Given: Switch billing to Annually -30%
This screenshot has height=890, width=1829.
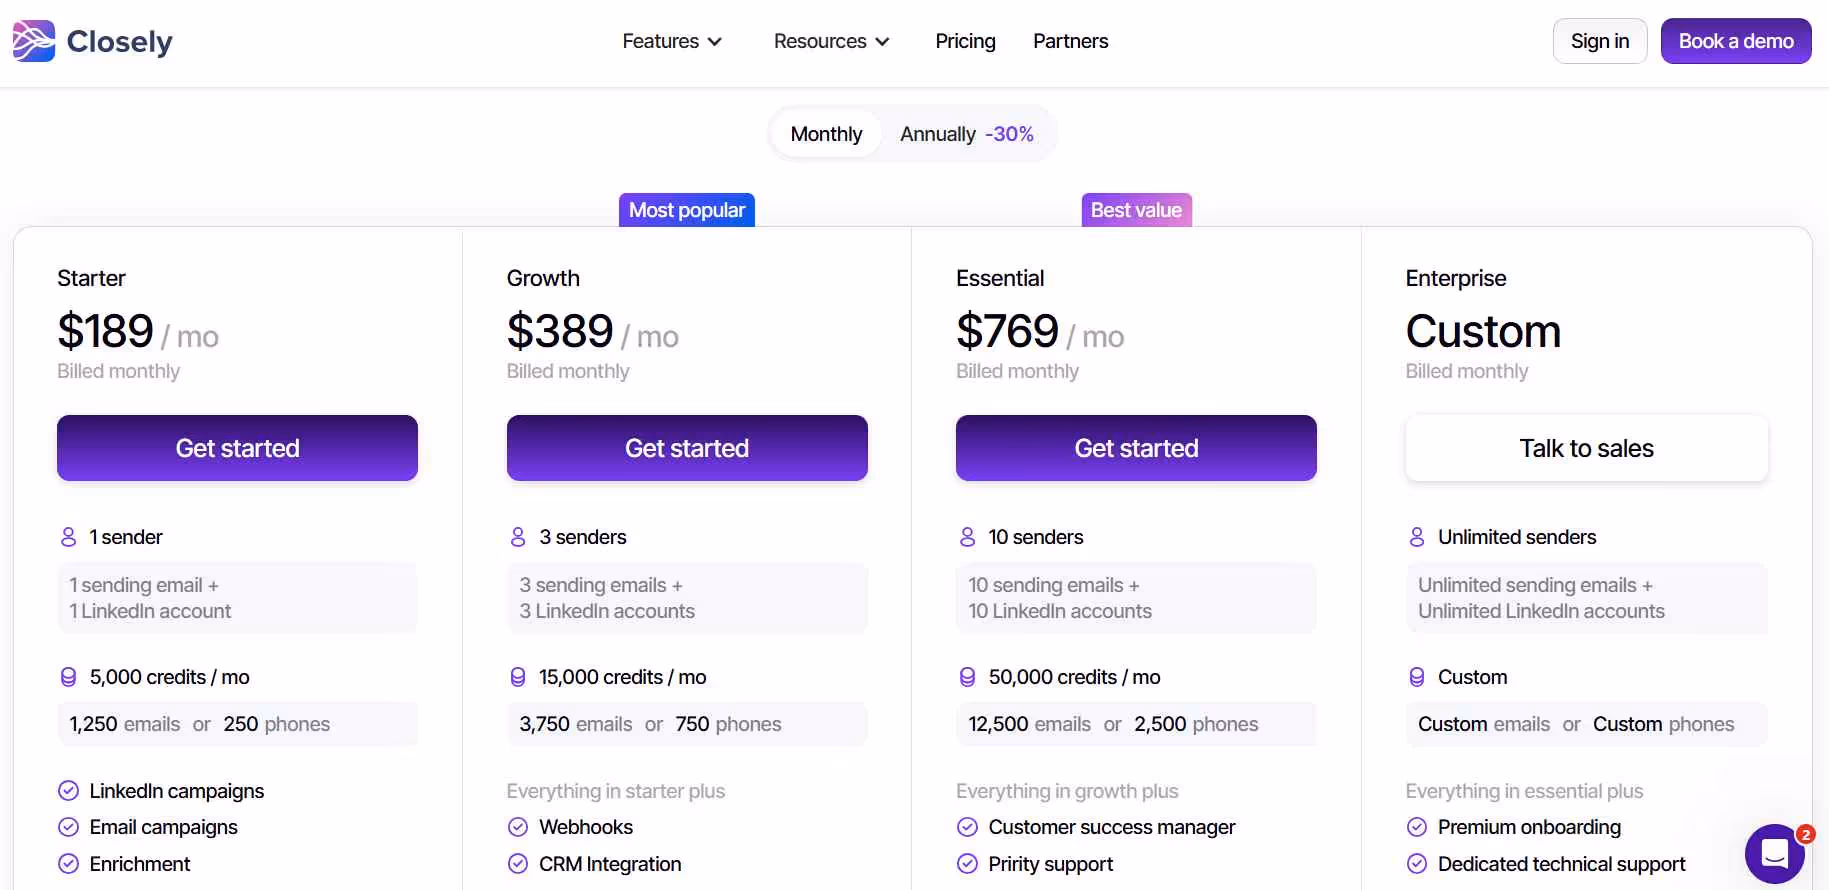Looking at the screenshot, I should click(x=967, y=134).
